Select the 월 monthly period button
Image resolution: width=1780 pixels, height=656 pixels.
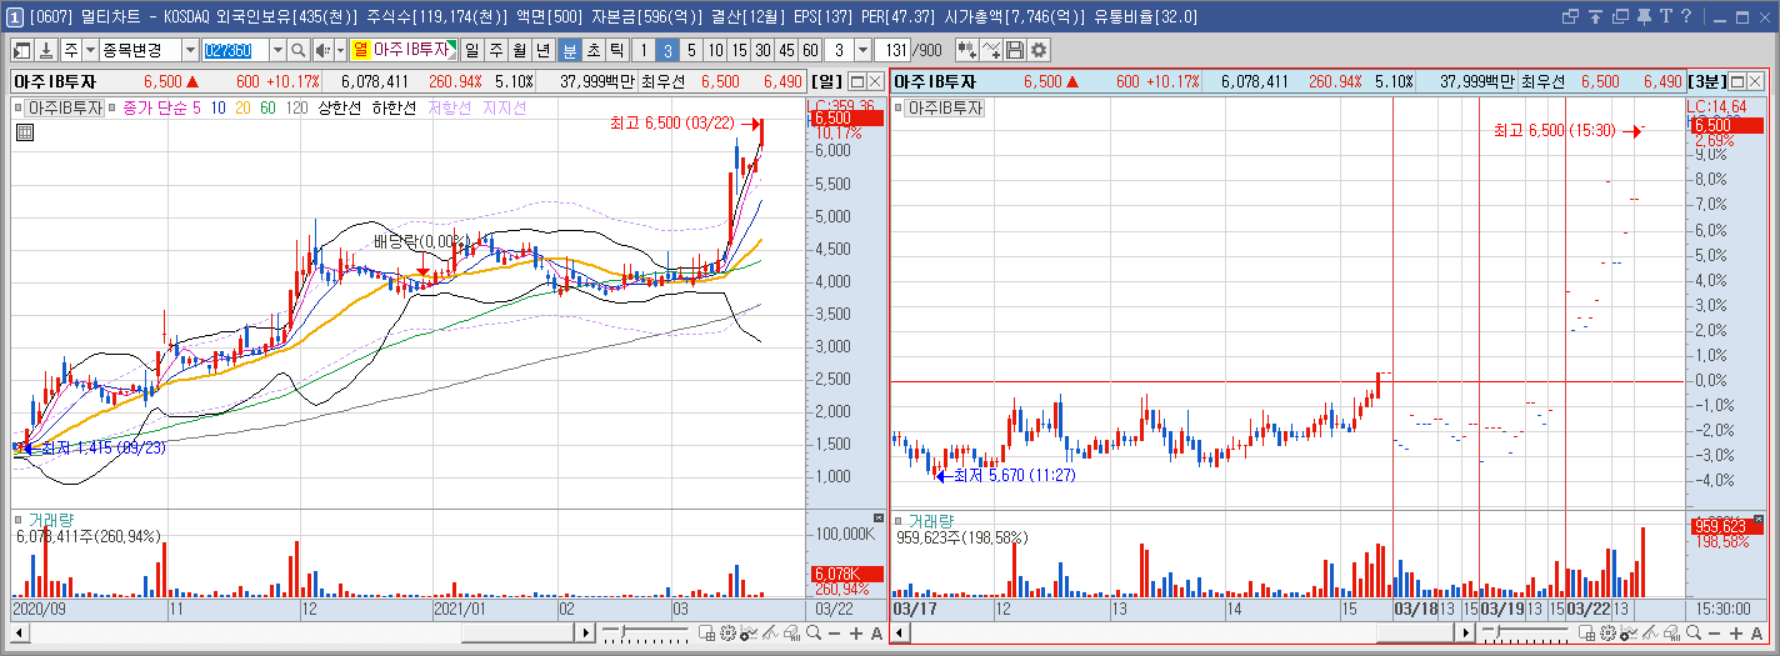[x=520, y=50]
